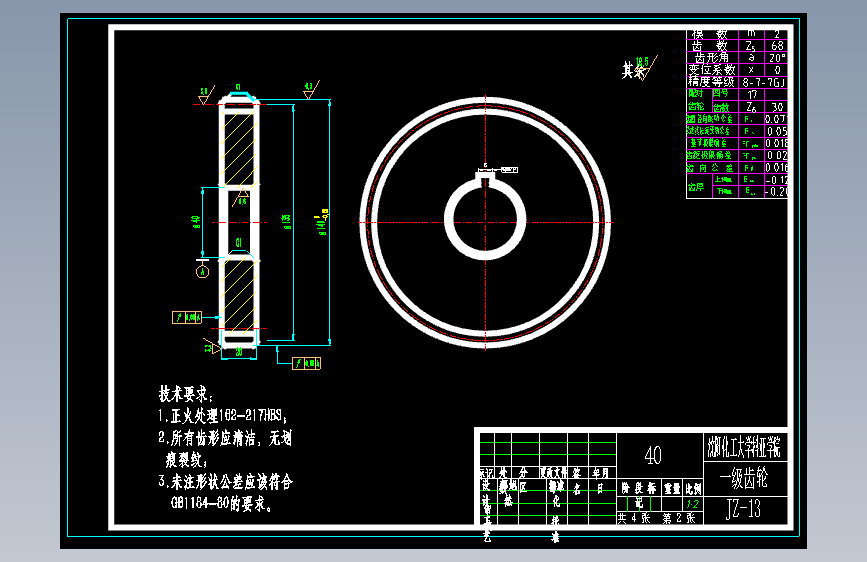
Task: Click the 'C1' chamfer label
Action: 239,242
